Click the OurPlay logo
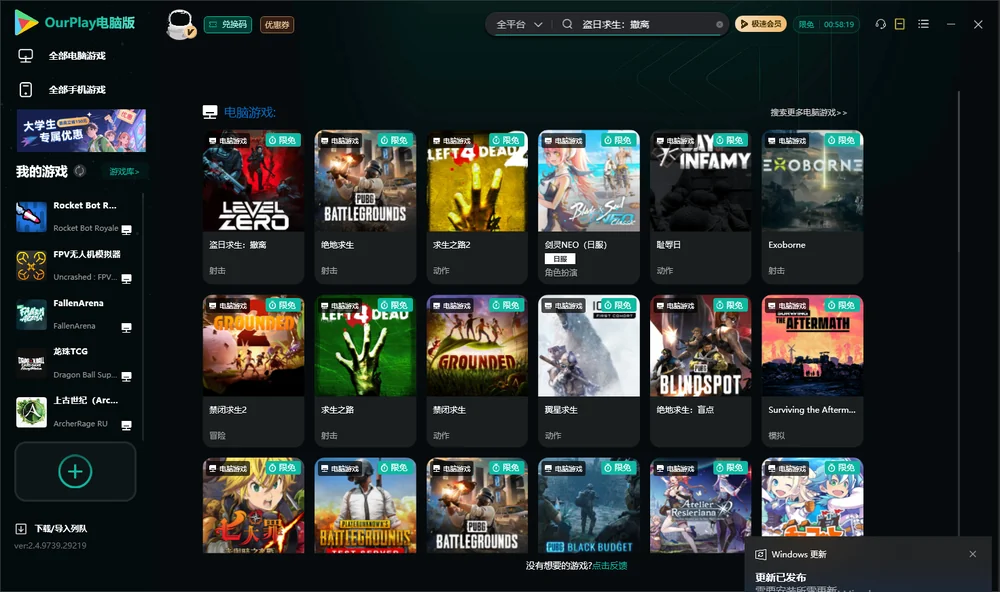This screenshot has width=1000, height=592. coord(74,22)
